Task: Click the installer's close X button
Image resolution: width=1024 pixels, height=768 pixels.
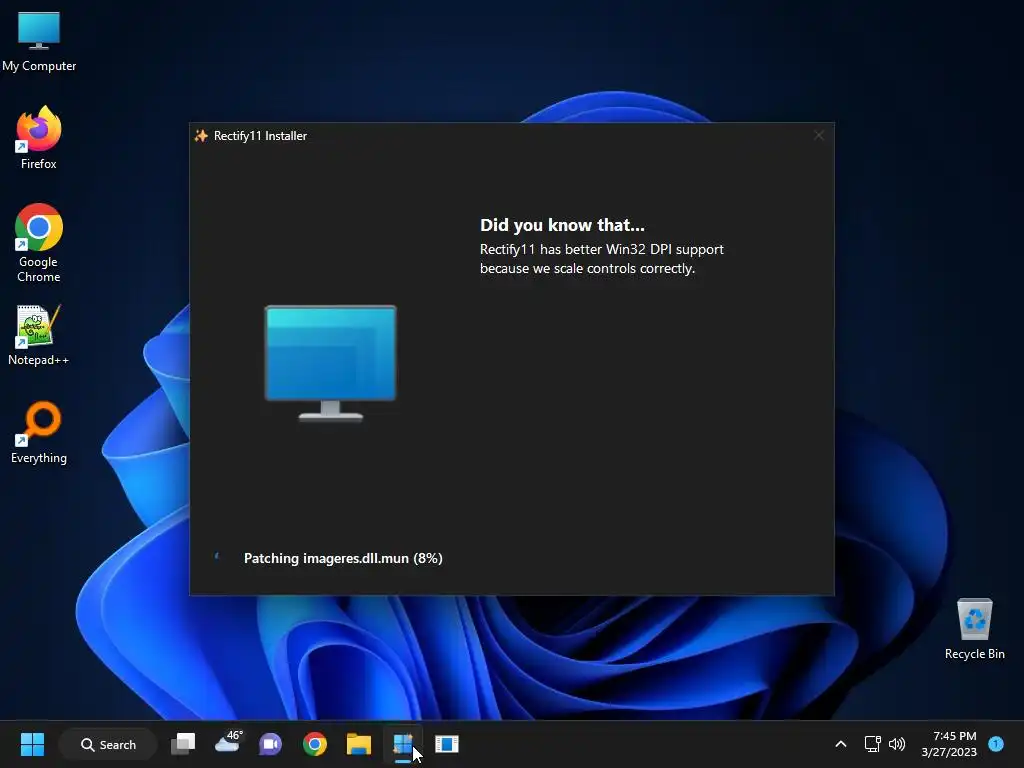Action: (x=819, y=135)
